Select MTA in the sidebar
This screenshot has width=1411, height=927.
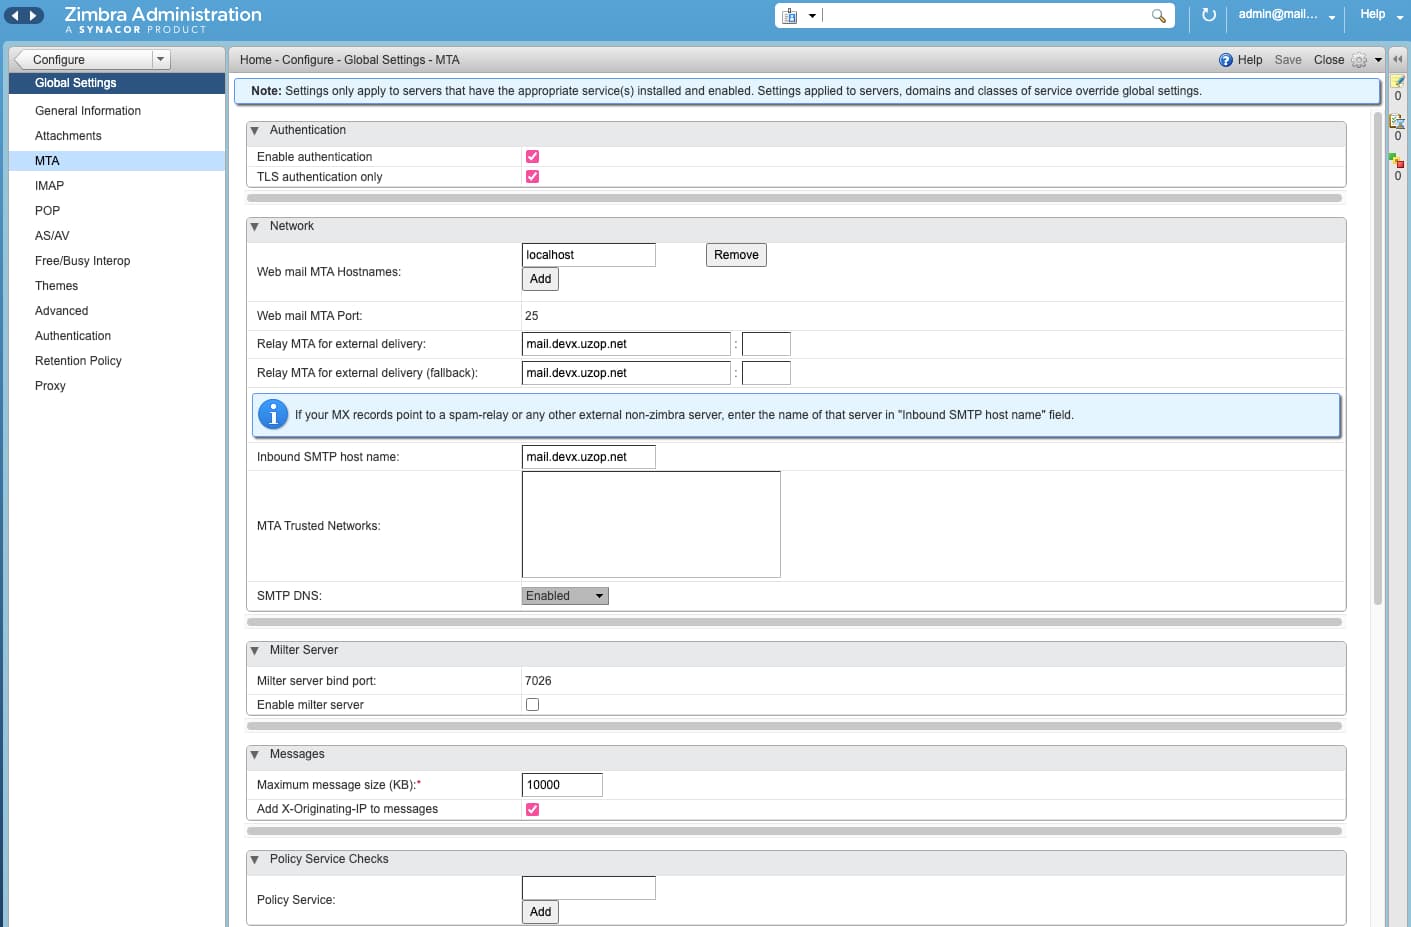[x=116, y=161]
